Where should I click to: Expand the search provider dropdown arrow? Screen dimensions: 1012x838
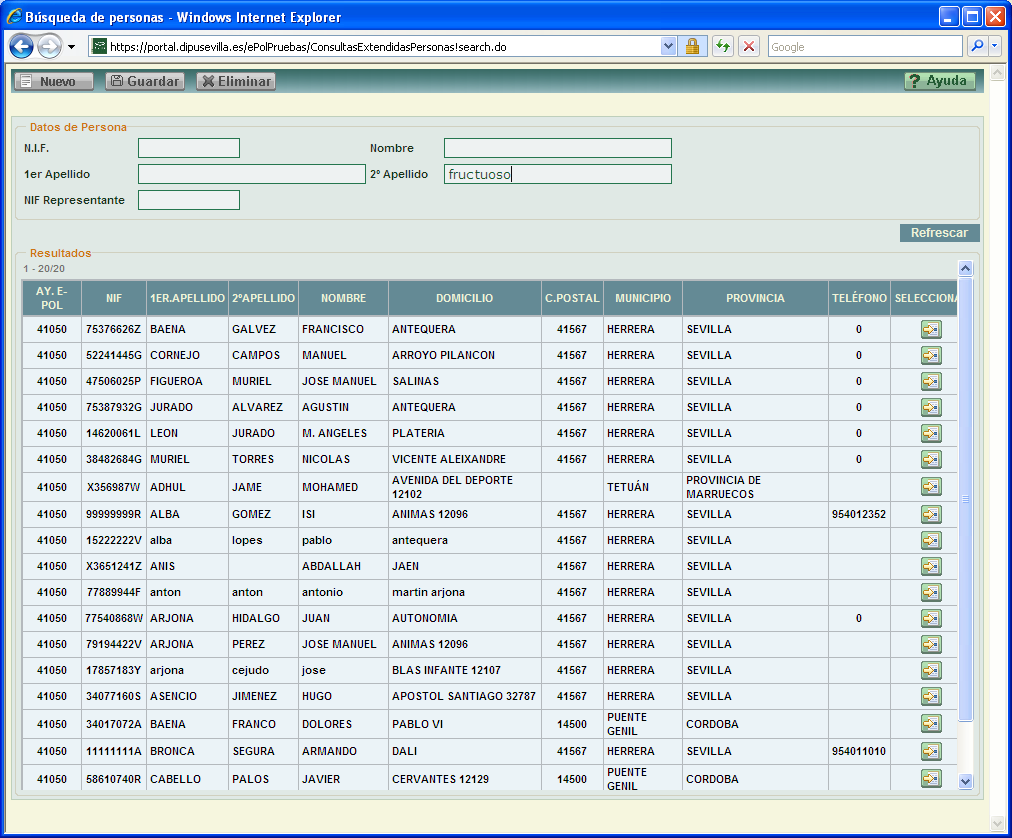pos(995,47)
